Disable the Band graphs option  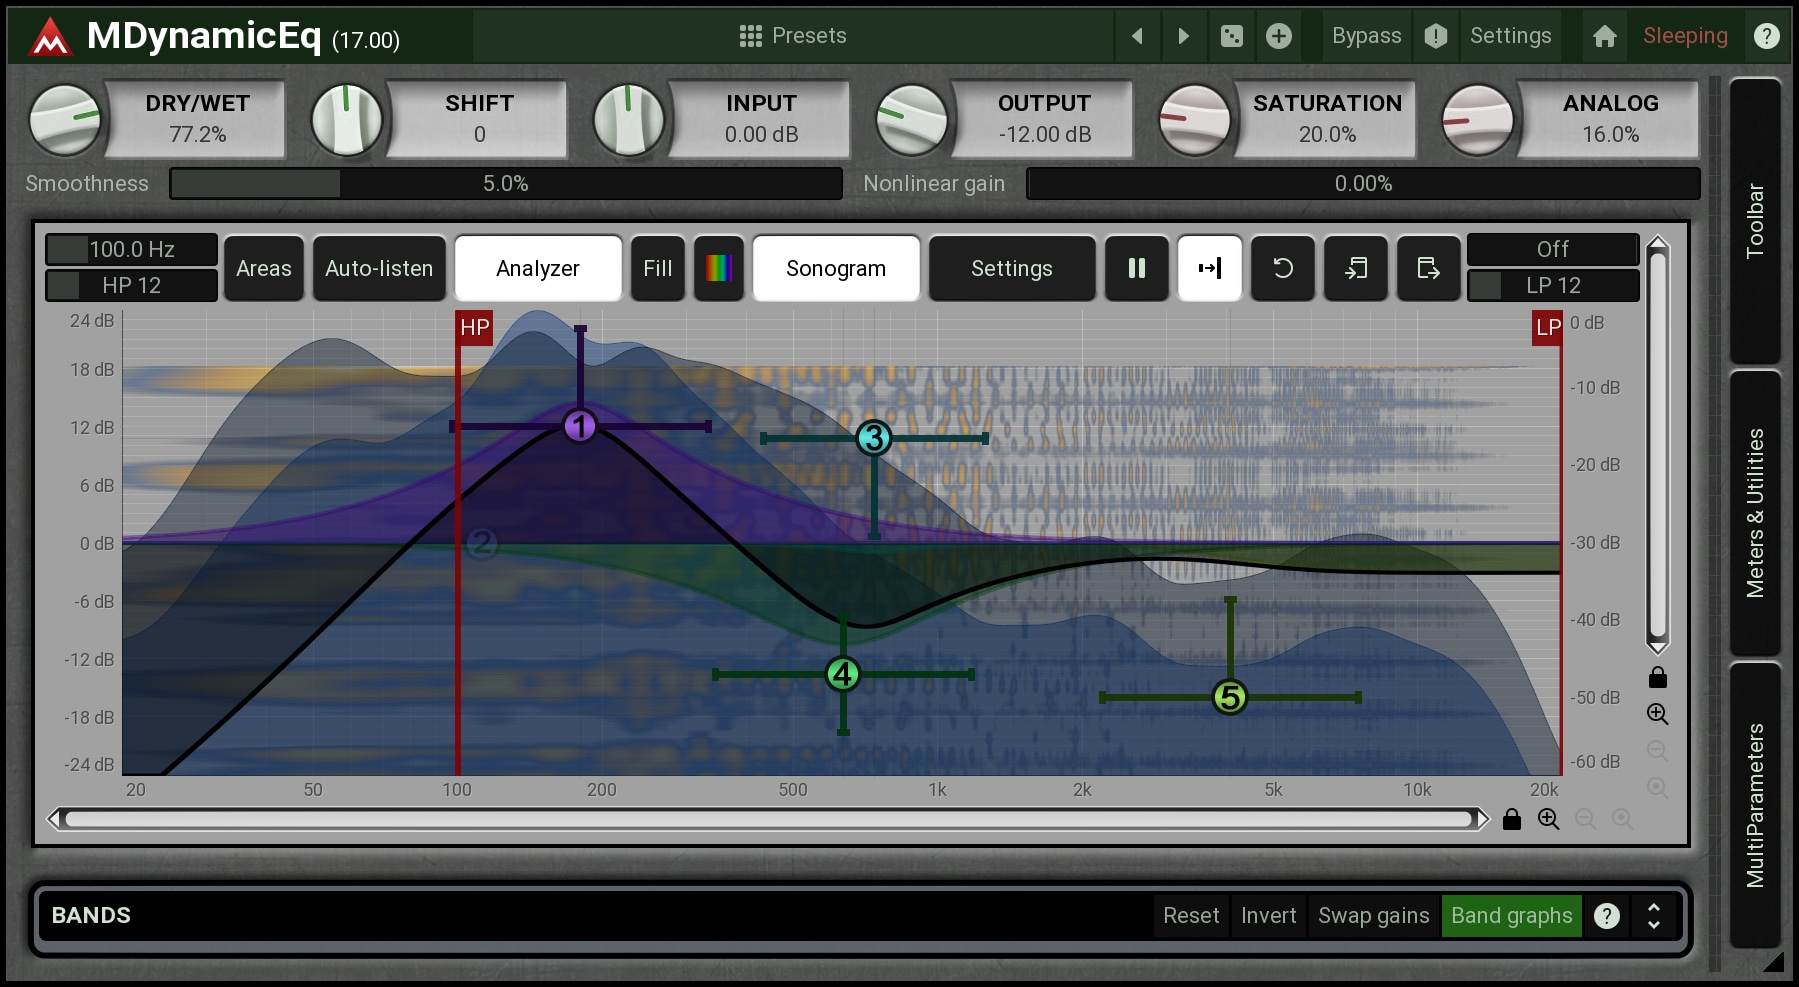click(1511, 916)
